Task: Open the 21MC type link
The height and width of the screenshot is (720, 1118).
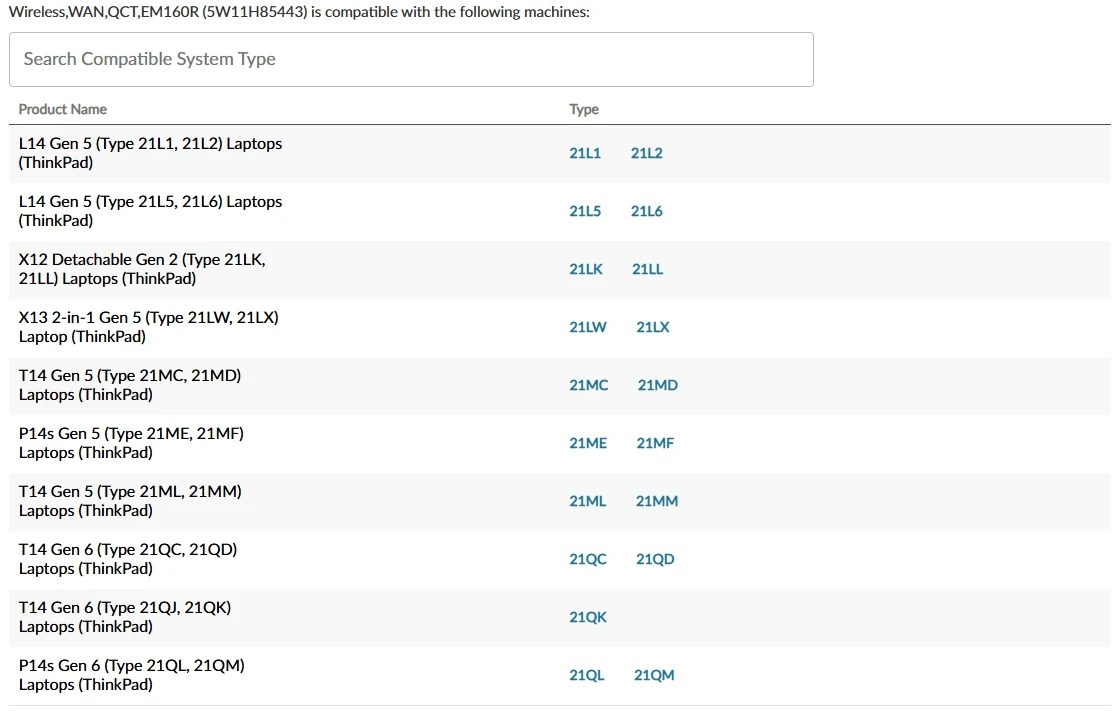Action: pyautogui.click(x=588, y=385)
